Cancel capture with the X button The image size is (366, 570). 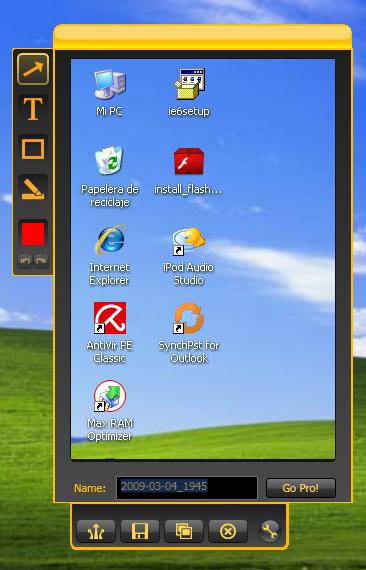pyautogui.click(x=228, y=531)
